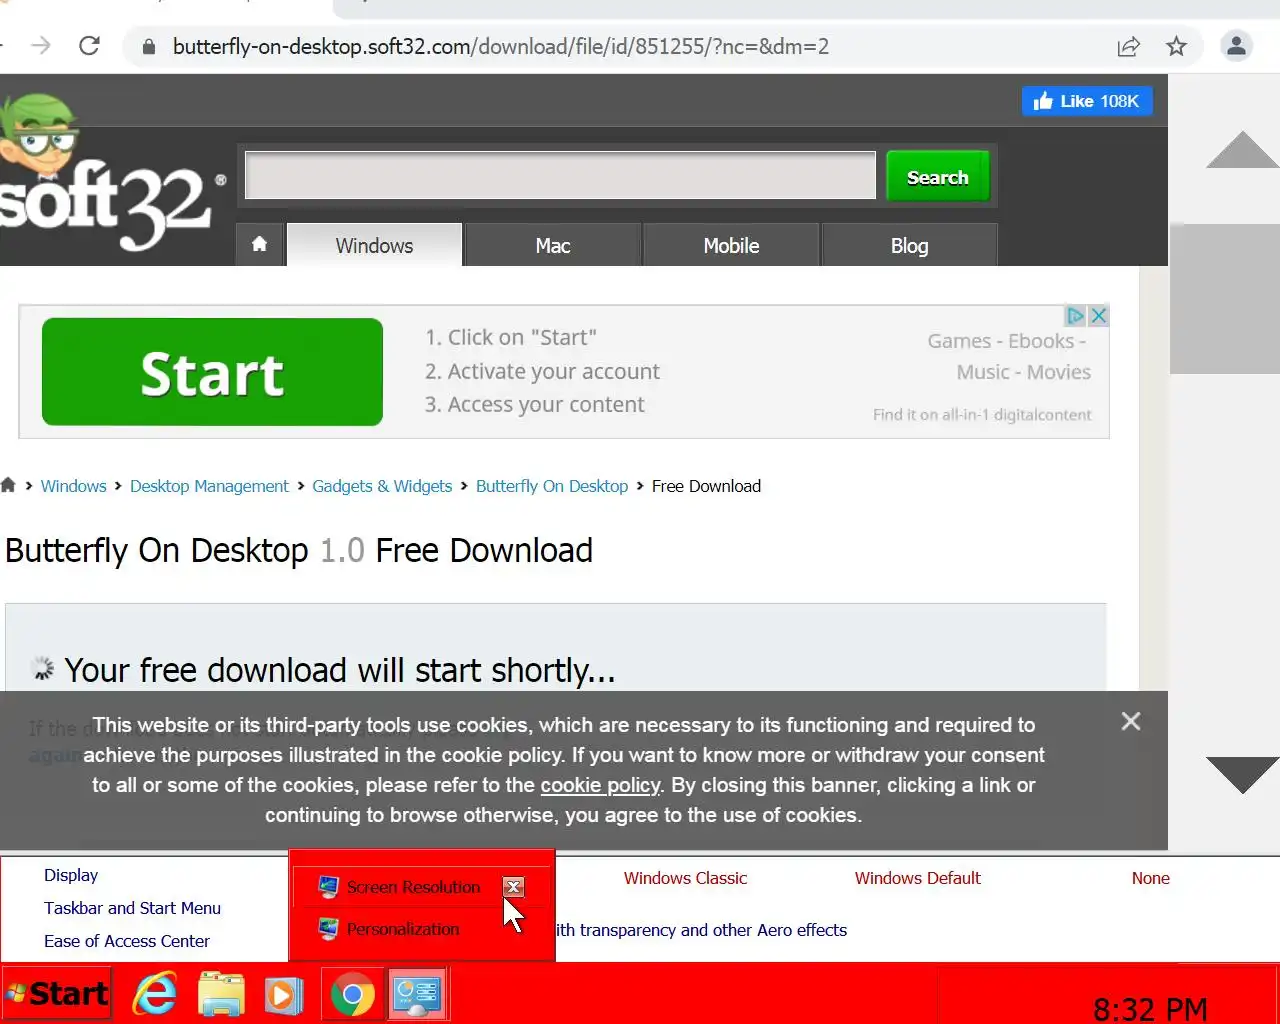Click into the Soft32 search field
This screenshot has width=1280, height=1024.
561,176
